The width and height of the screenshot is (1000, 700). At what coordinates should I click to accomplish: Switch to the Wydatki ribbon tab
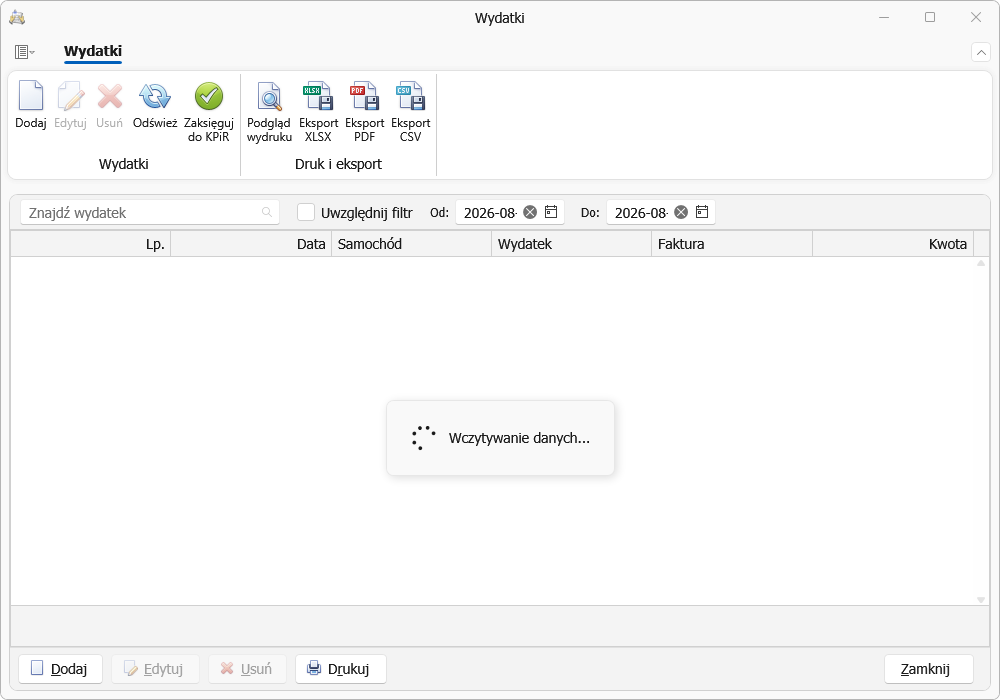(x=92, y=51)
